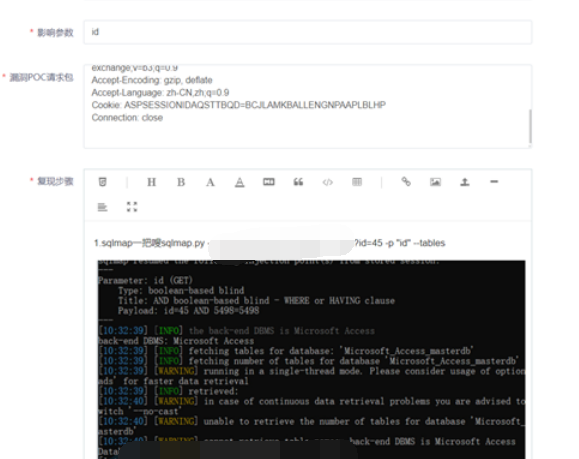
Task: Open text highlight with underlined A icon
Action: click(x=240, y=182)
